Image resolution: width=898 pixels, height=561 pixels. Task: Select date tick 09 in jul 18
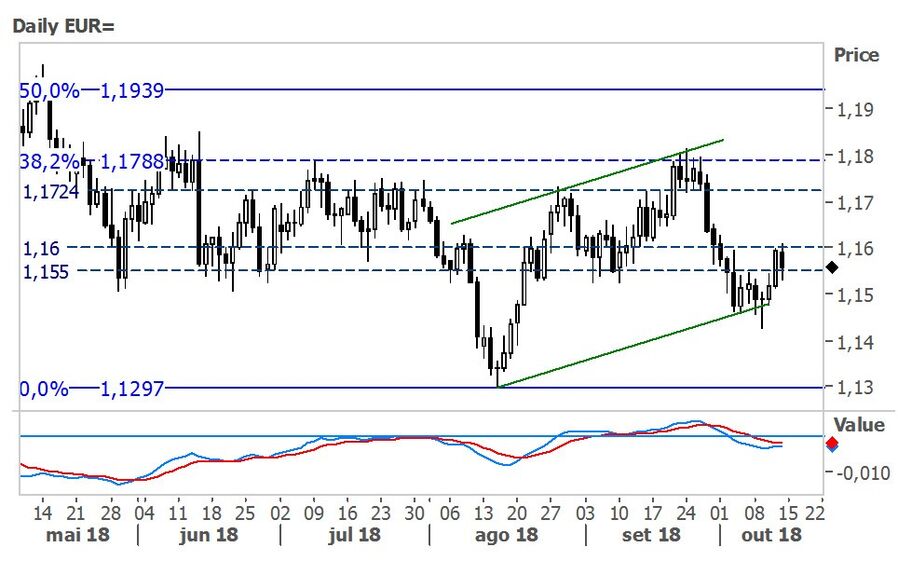click(314, 512)
